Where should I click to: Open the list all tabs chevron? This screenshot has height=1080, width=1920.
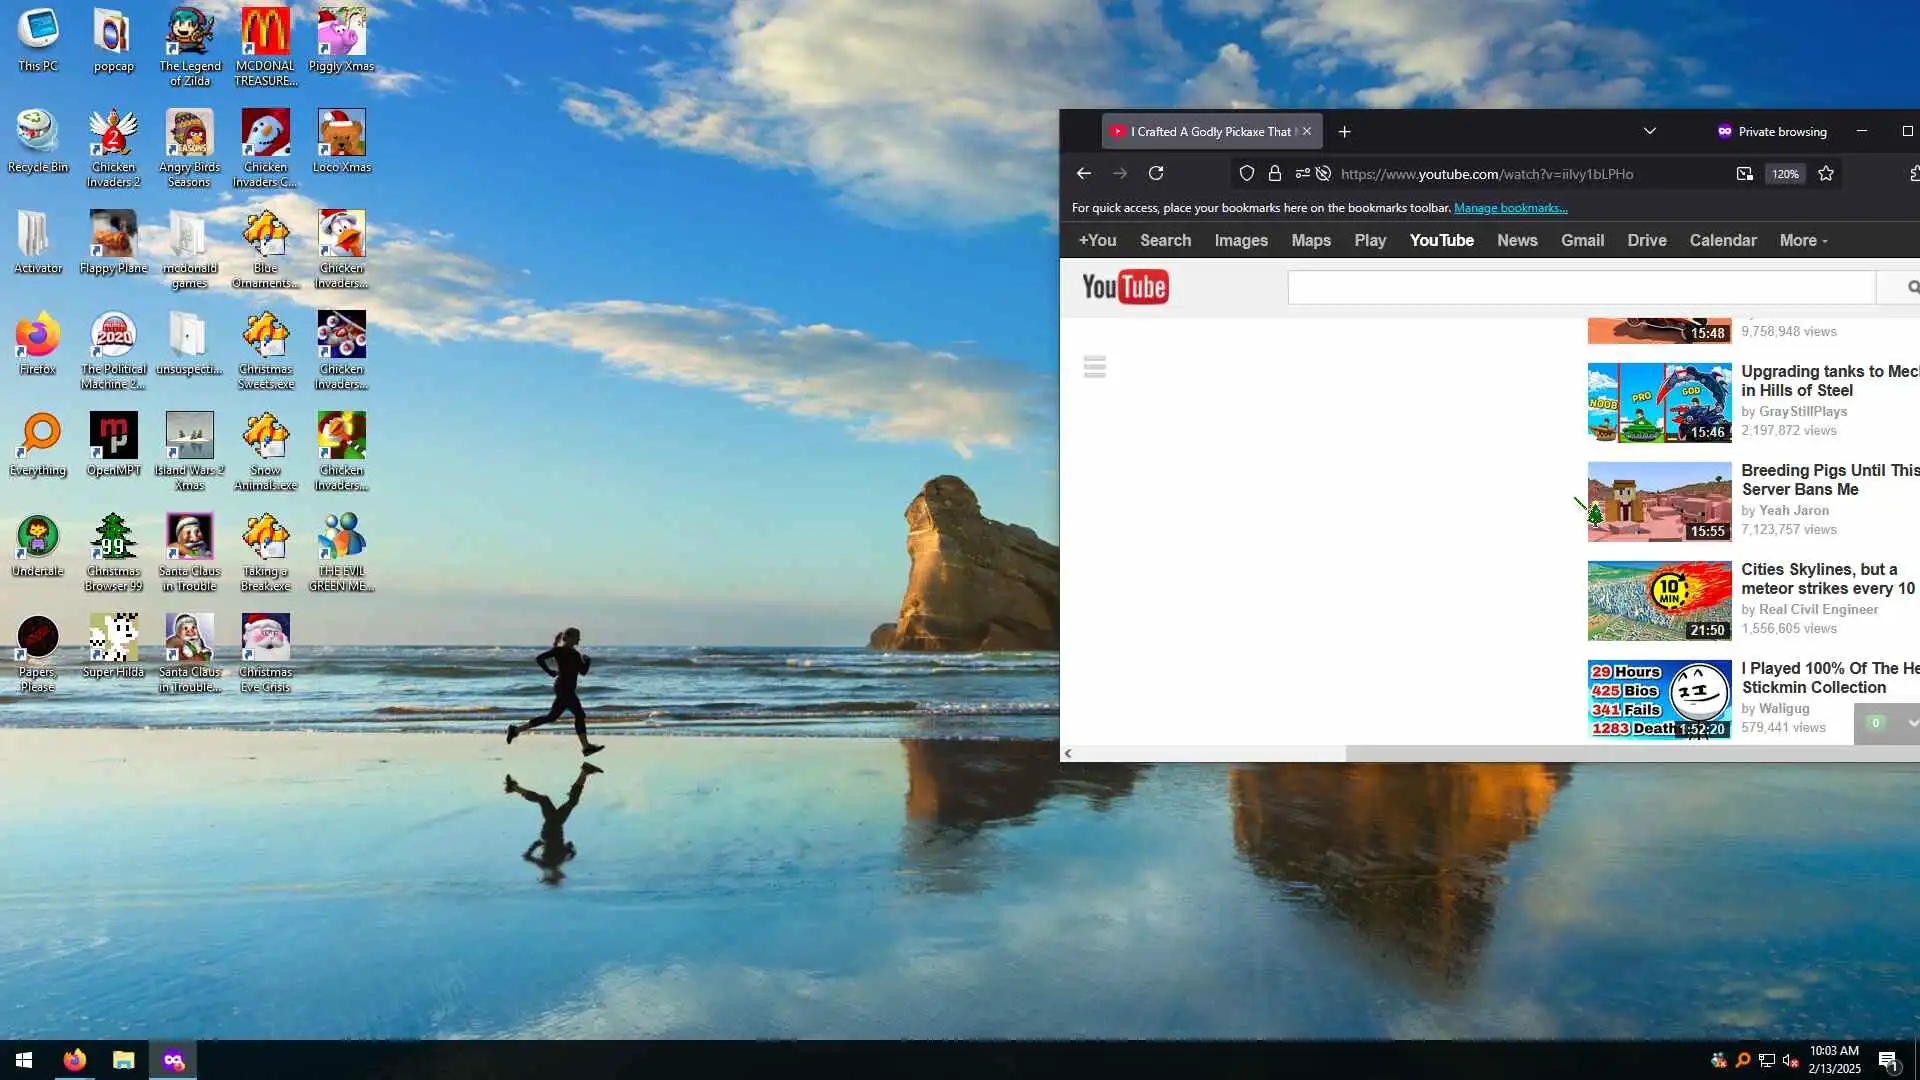pos(1649,131)
